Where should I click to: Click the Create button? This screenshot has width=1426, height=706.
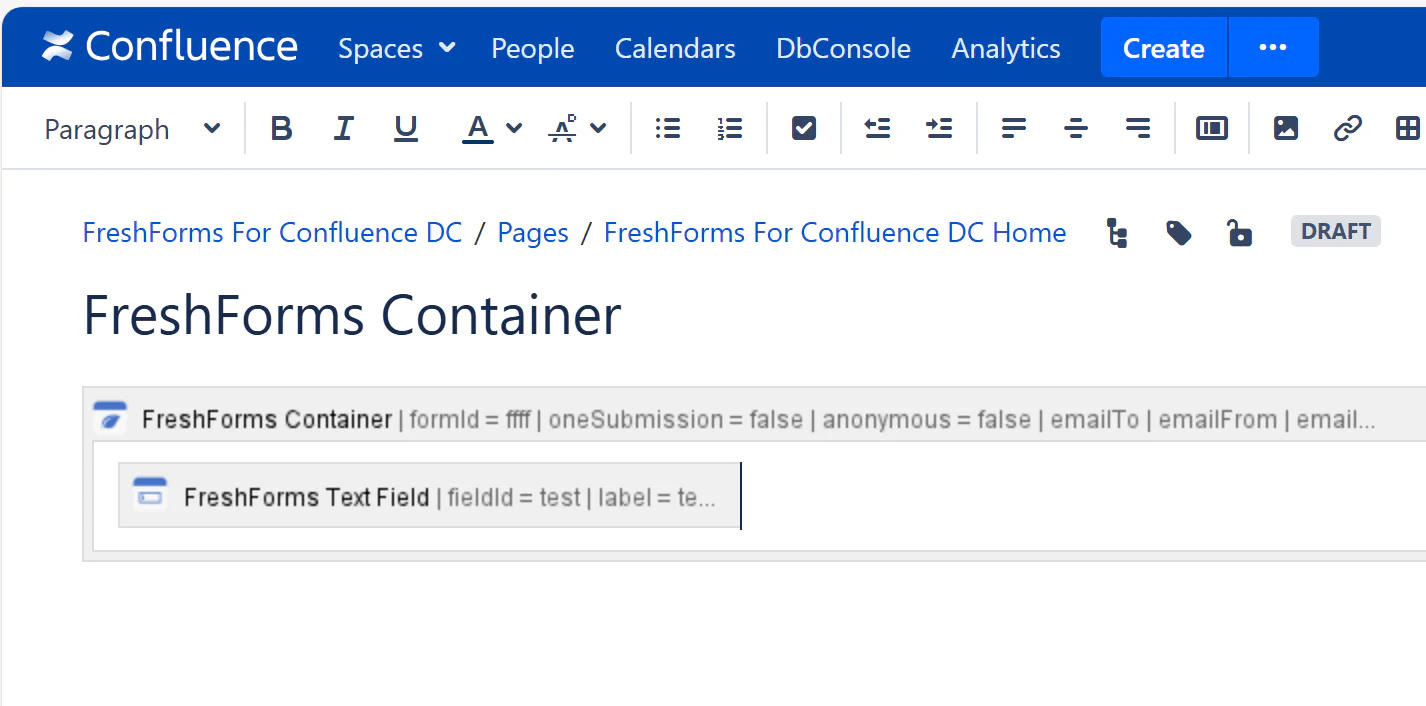(x=1163, y=48)
